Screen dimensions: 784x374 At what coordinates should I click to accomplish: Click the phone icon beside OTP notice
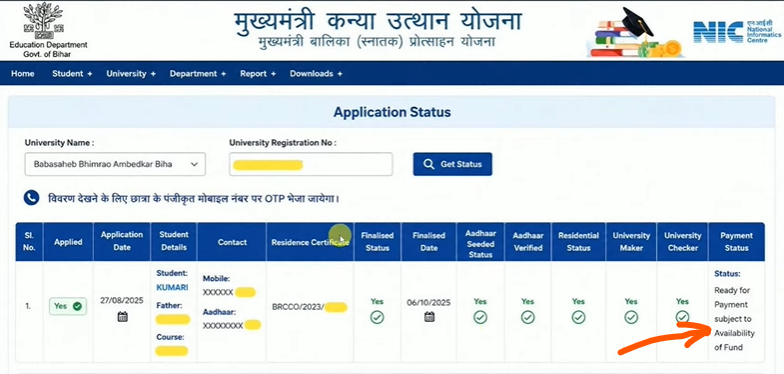tap(31, 198)
